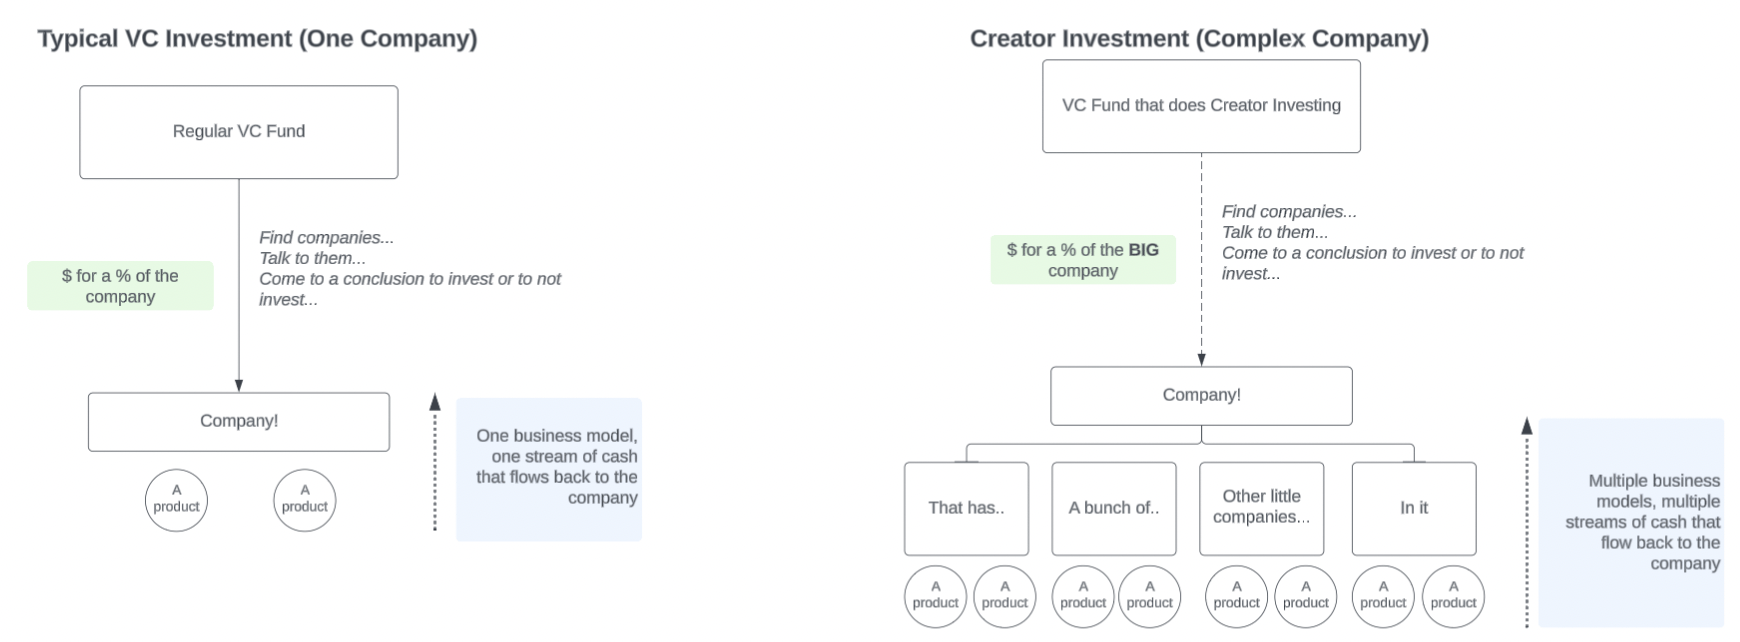Select the blue 'Multiple business models' note
The width and height of the screenshot is (1740, 642).
point(1631,523)
